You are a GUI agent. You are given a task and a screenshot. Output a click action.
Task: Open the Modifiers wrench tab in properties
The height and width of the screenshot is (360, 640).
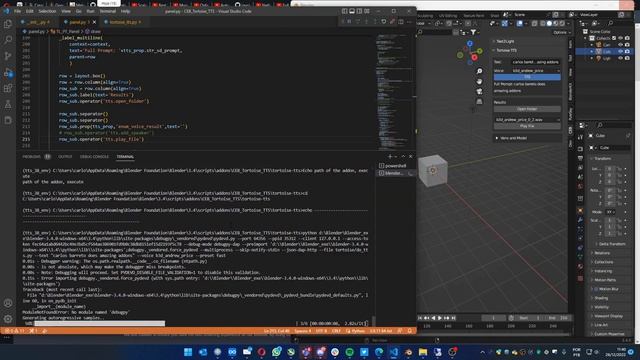click(x=580, y=220)
